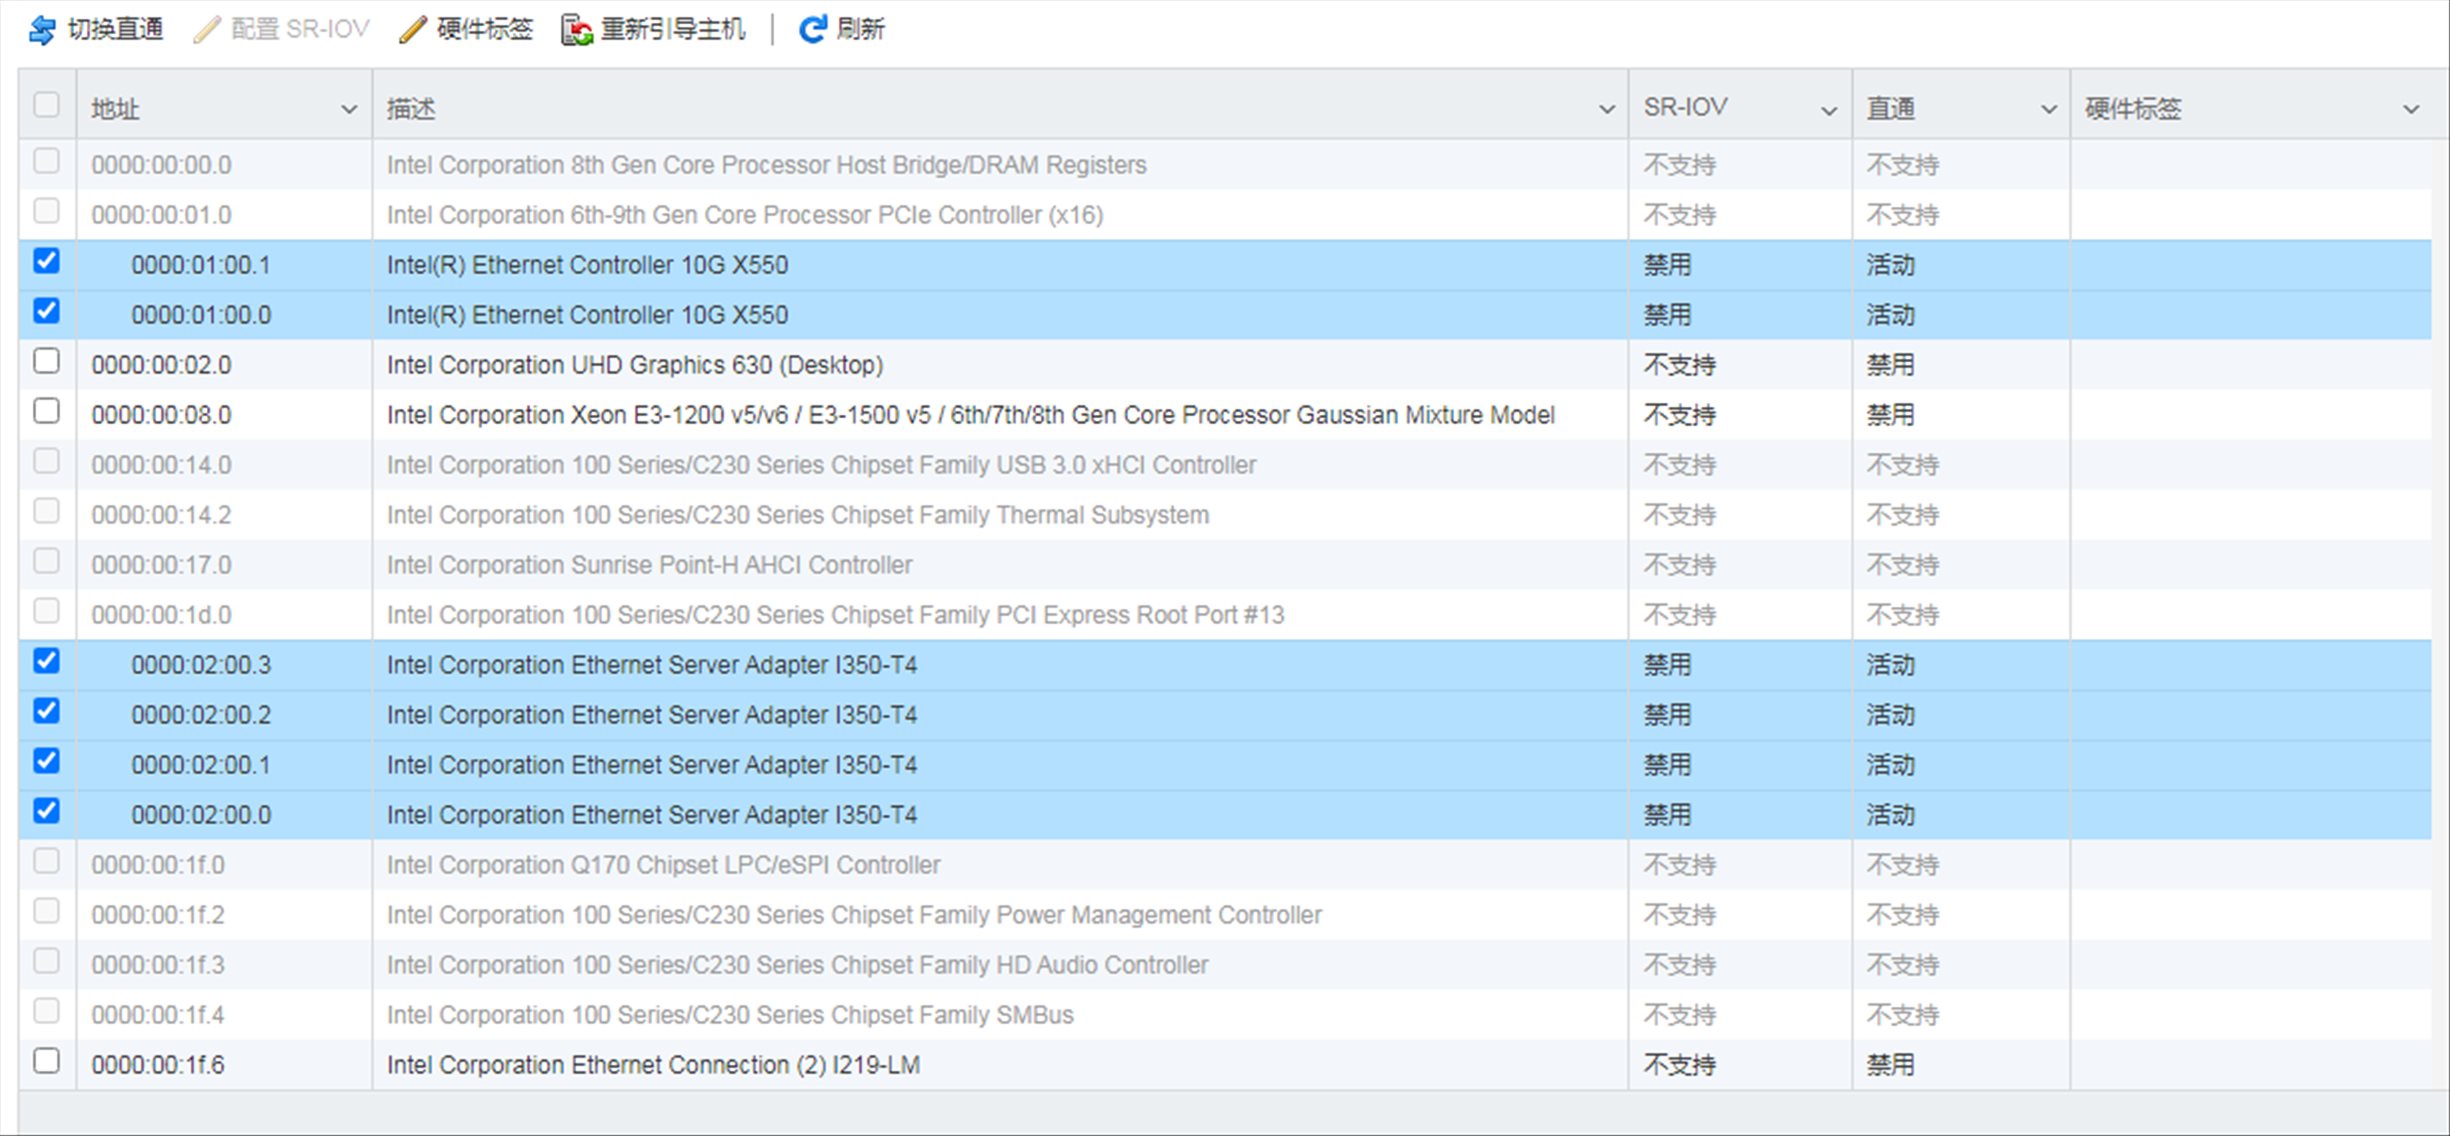
Task: Click the 配置 SR-IOV pencil icon
Action: tap(206, 30)
